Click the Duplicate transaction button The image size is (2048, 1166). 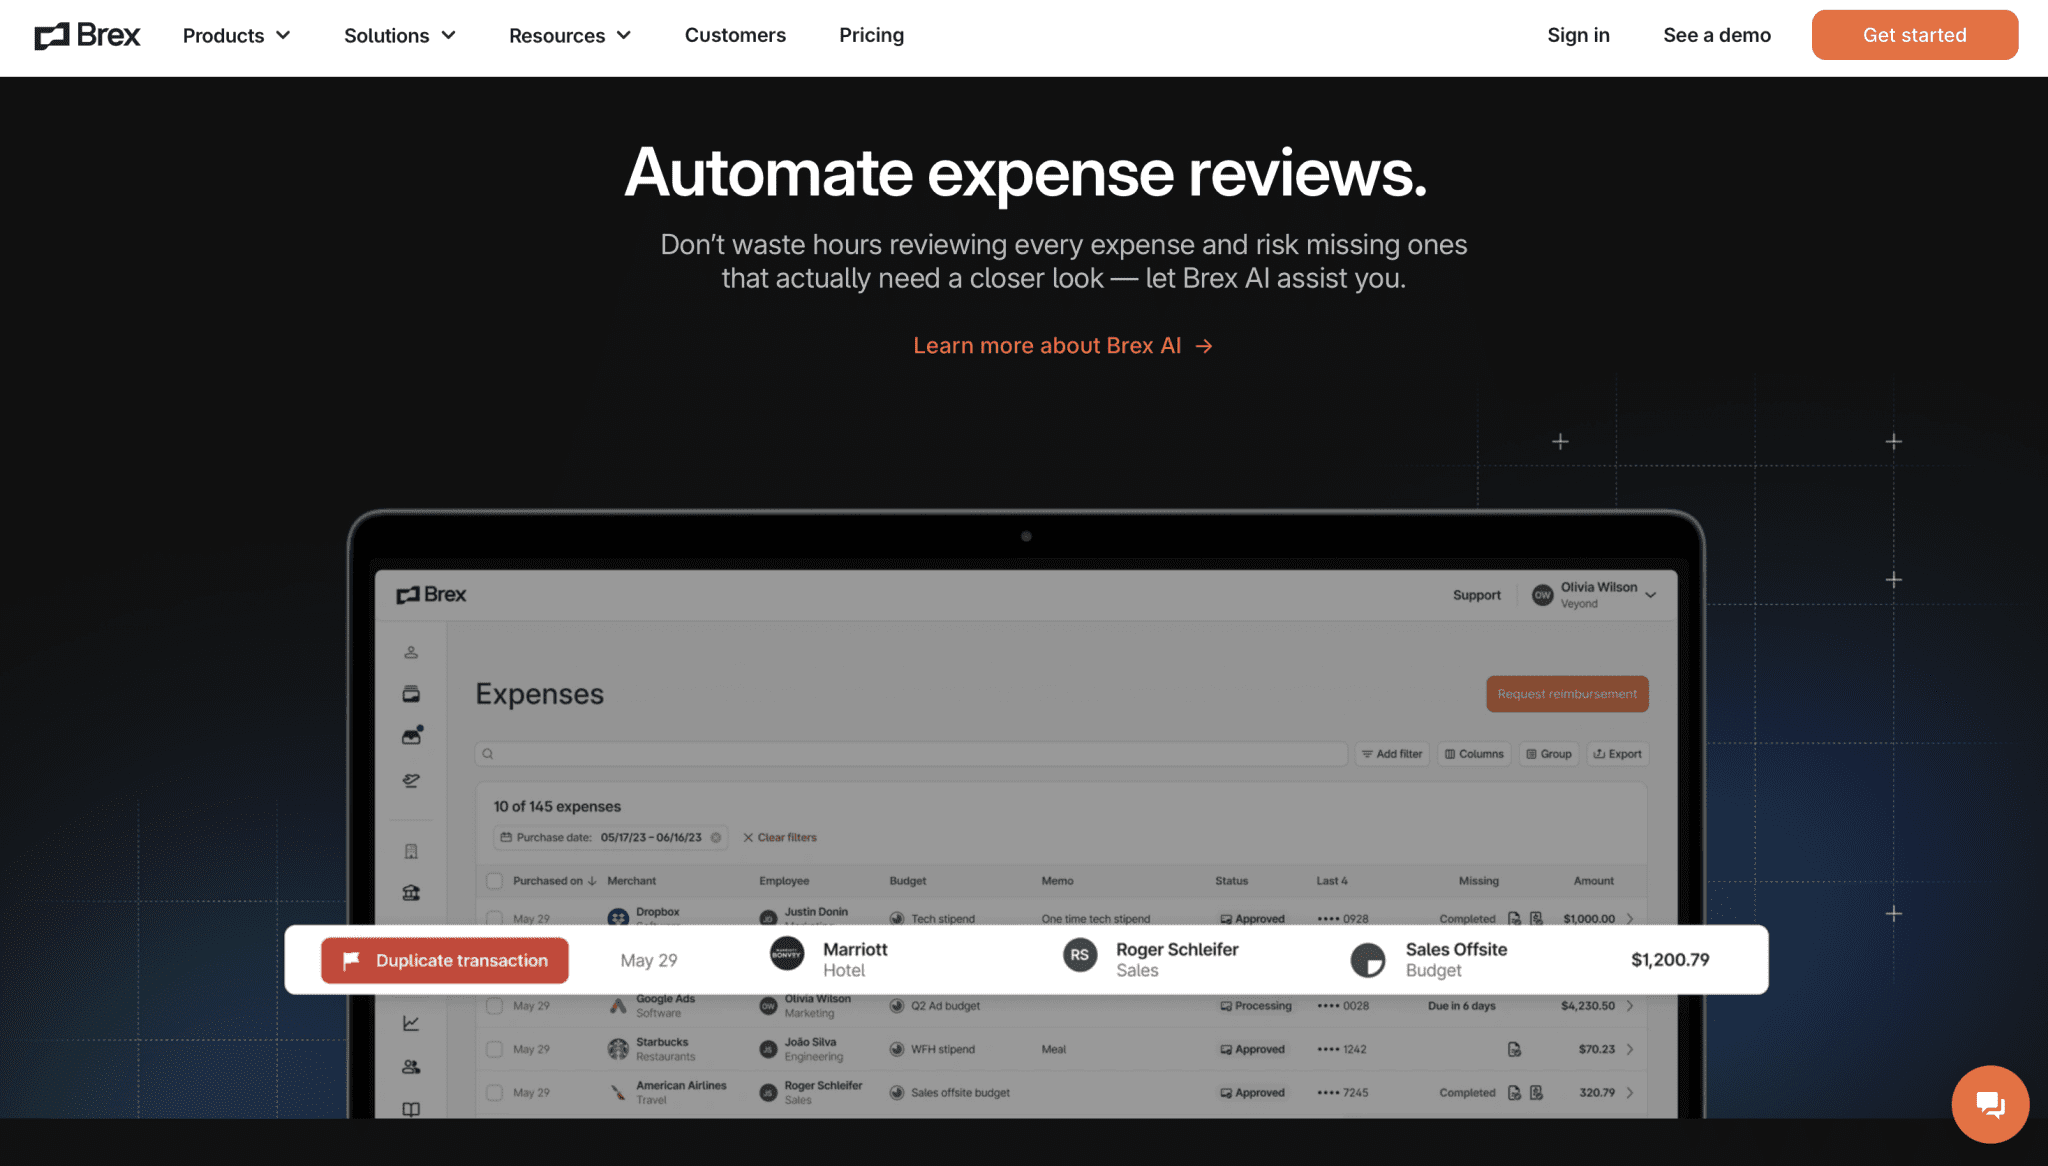point(444,960)
